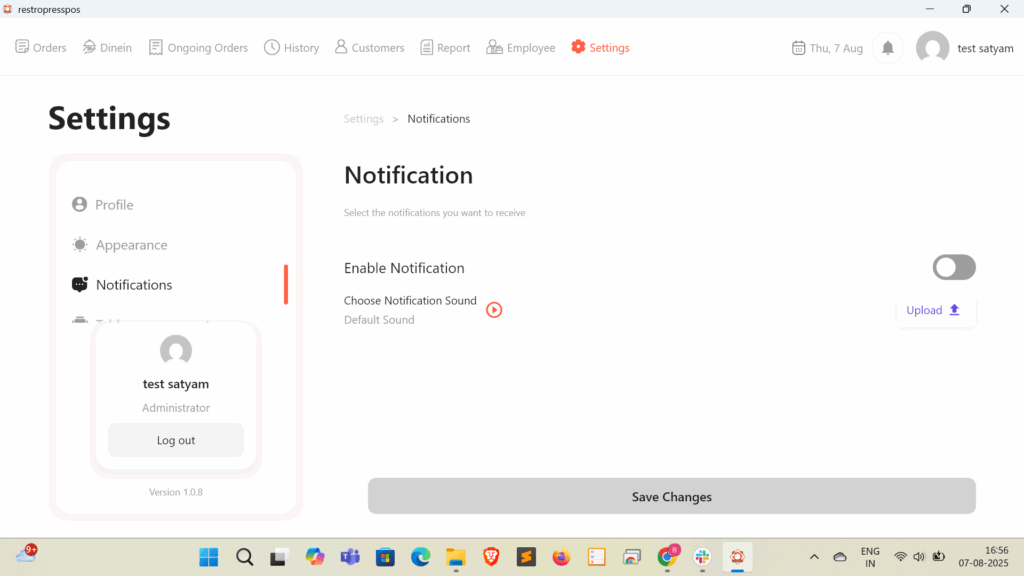Click the Settings gear icon
The image size is (1024, 576).
[578, 47]
